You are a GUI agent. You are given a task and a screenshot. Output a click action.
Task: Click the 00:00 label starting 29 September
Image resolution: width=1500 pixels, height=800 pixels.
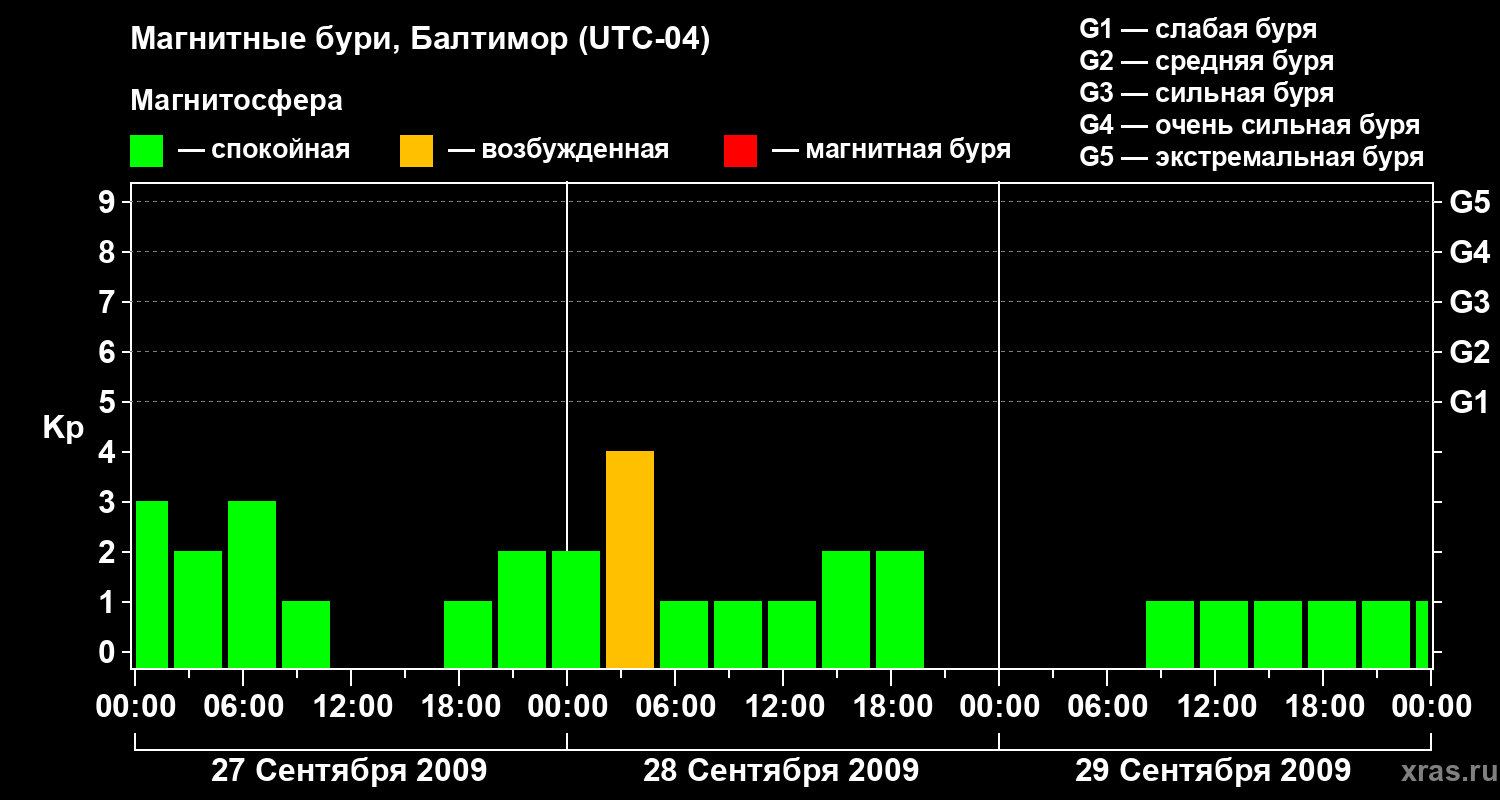[x=998, y=707]
